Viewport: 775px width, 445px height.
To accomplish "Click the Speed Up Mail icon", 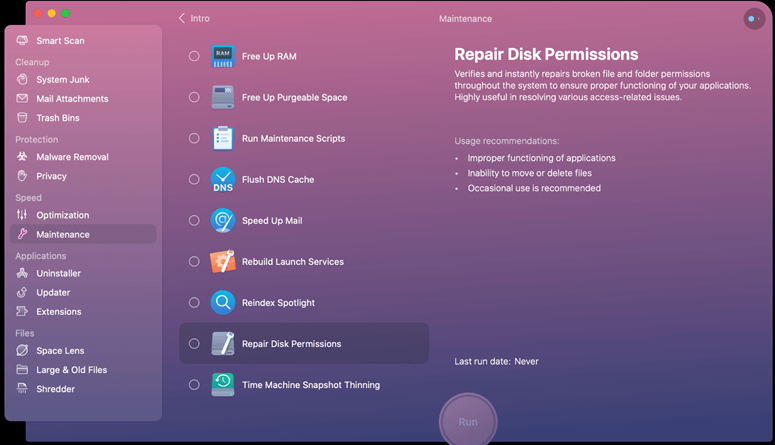I will (x=222, y=221).
